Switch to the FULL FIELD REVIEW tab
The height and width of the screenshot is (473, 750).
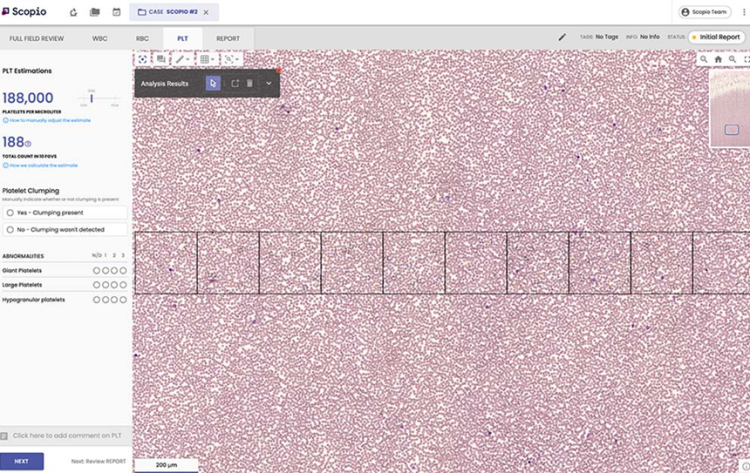point(36,38)
